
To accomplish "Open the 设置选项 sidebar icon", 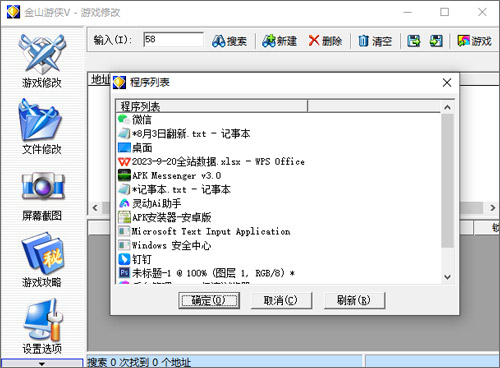I will [42, 326].
